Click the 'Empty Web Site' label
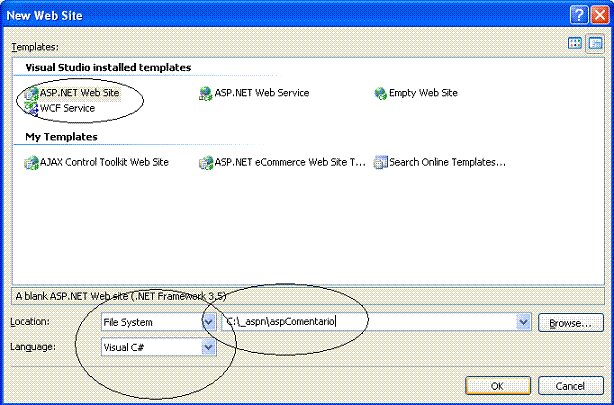Image resolution: width=614 pixels, height=405 pixels. 423,93
